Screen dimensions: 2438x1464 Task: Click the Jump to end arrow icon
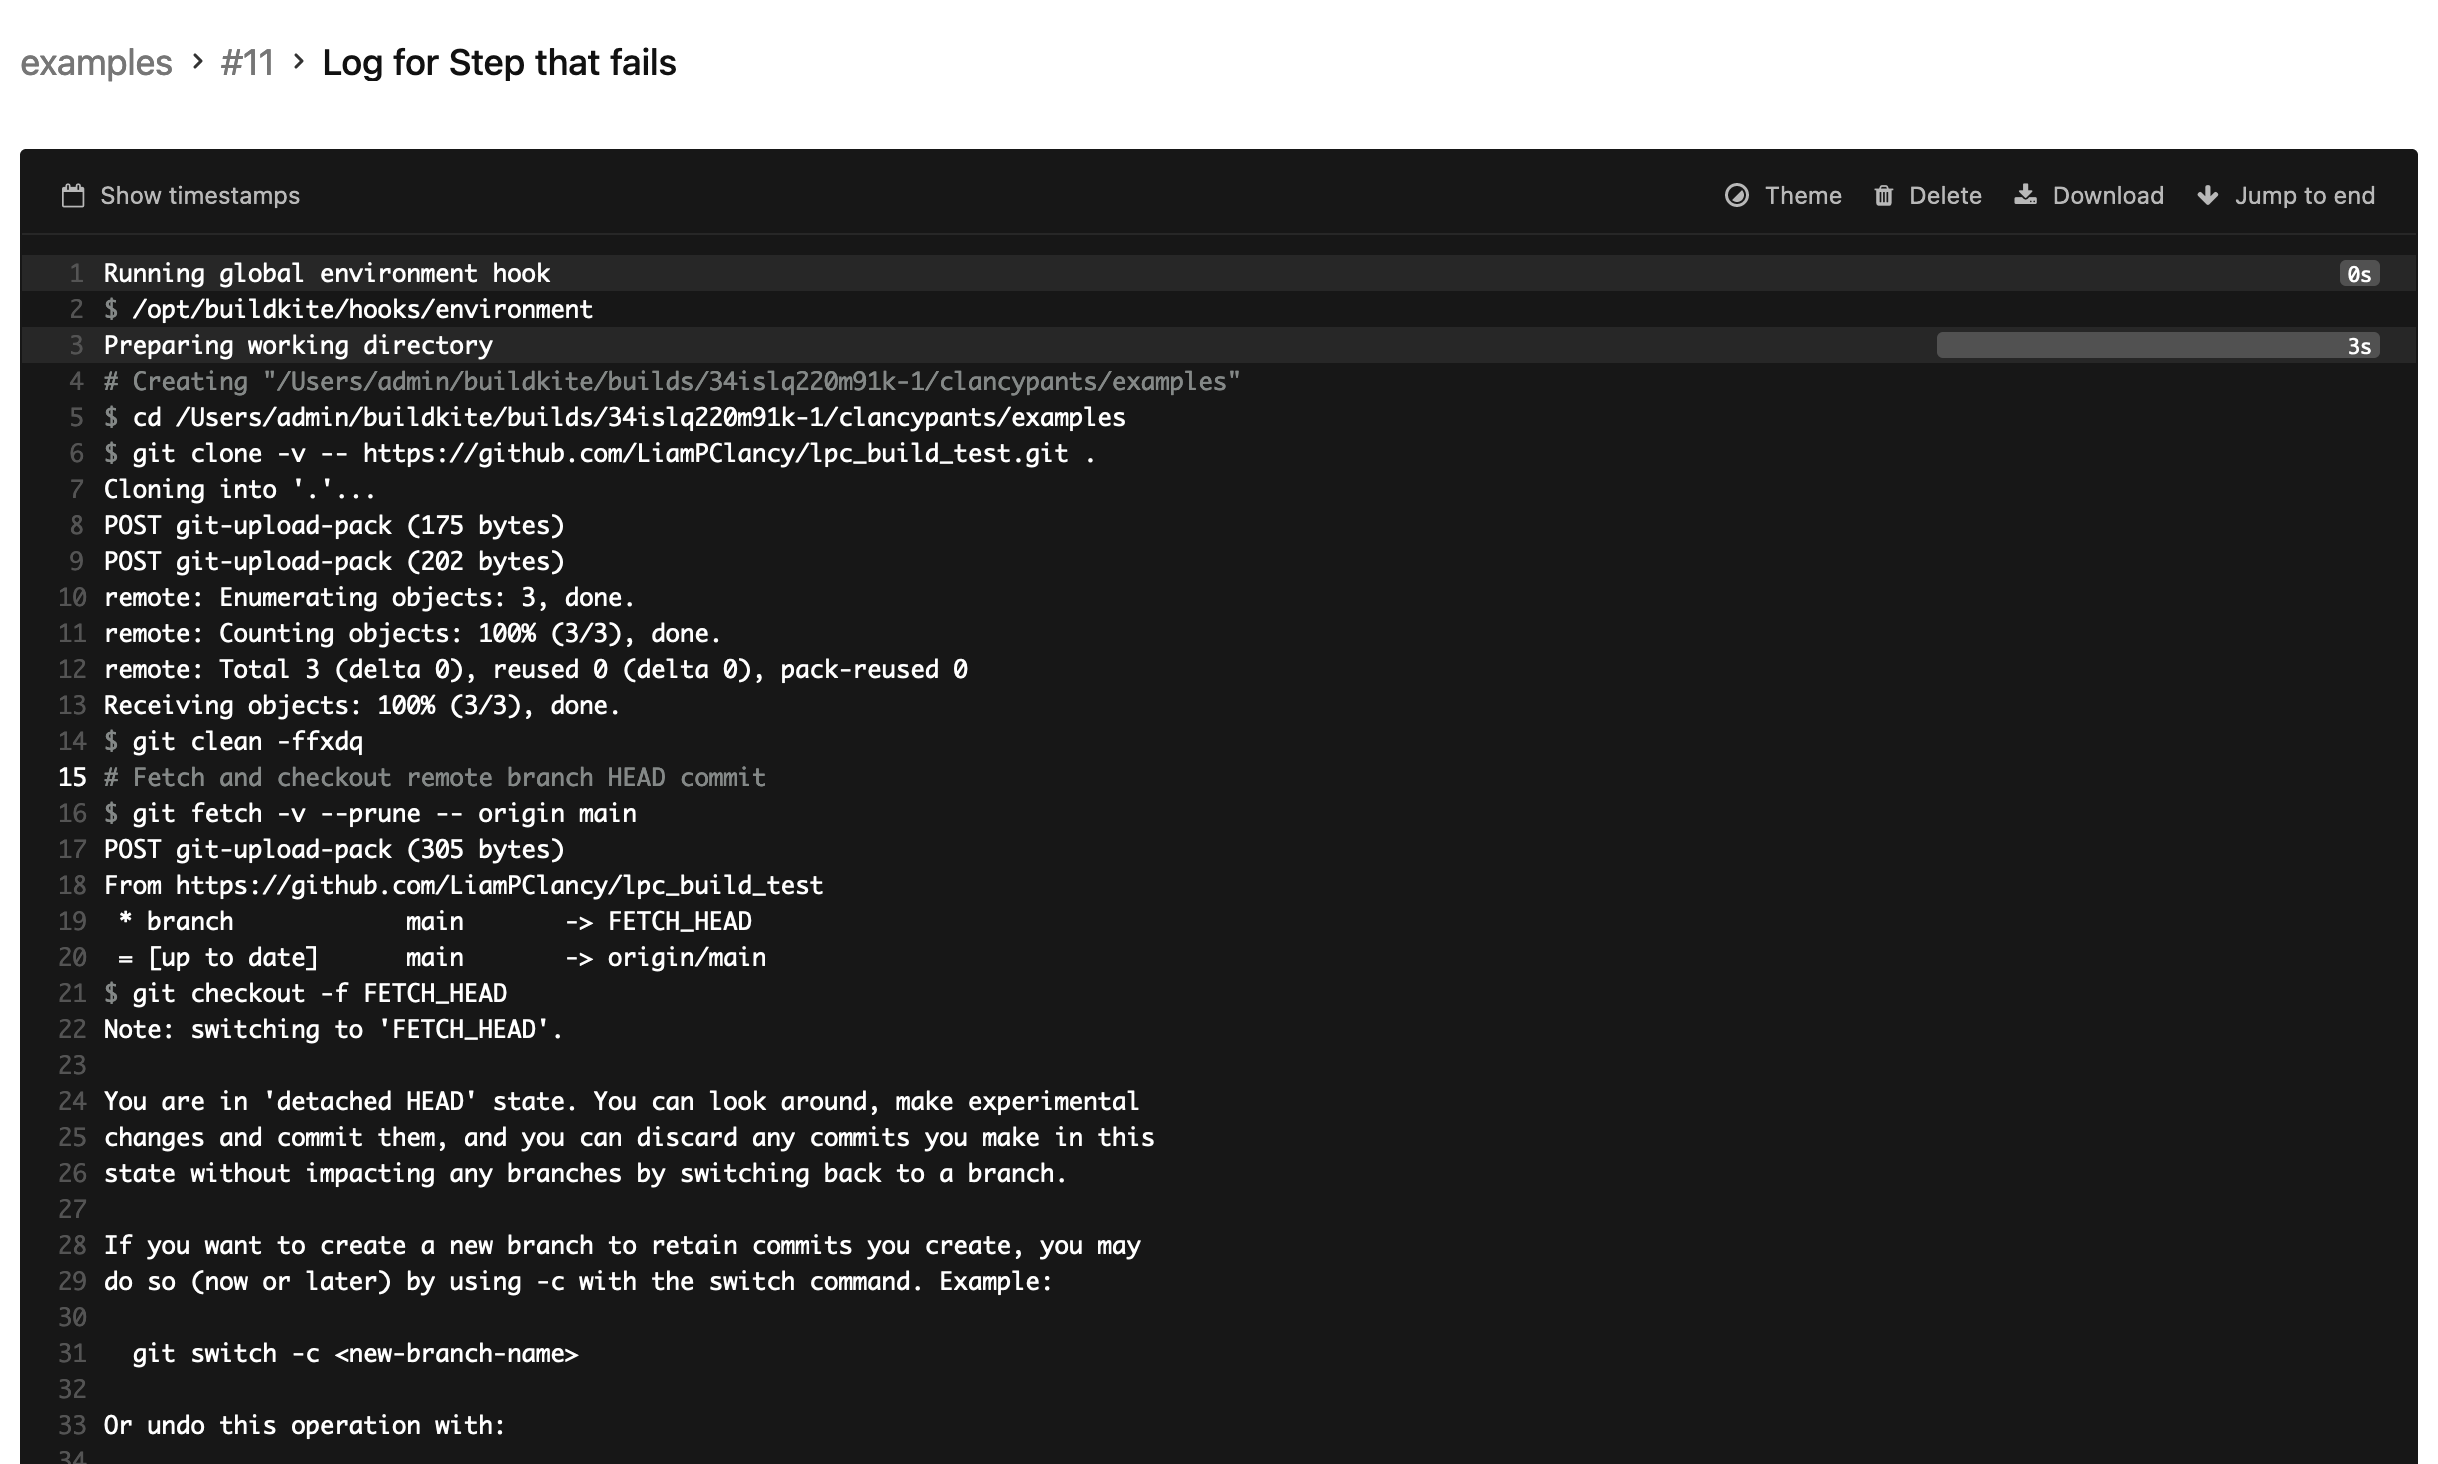pos(2208,195)
